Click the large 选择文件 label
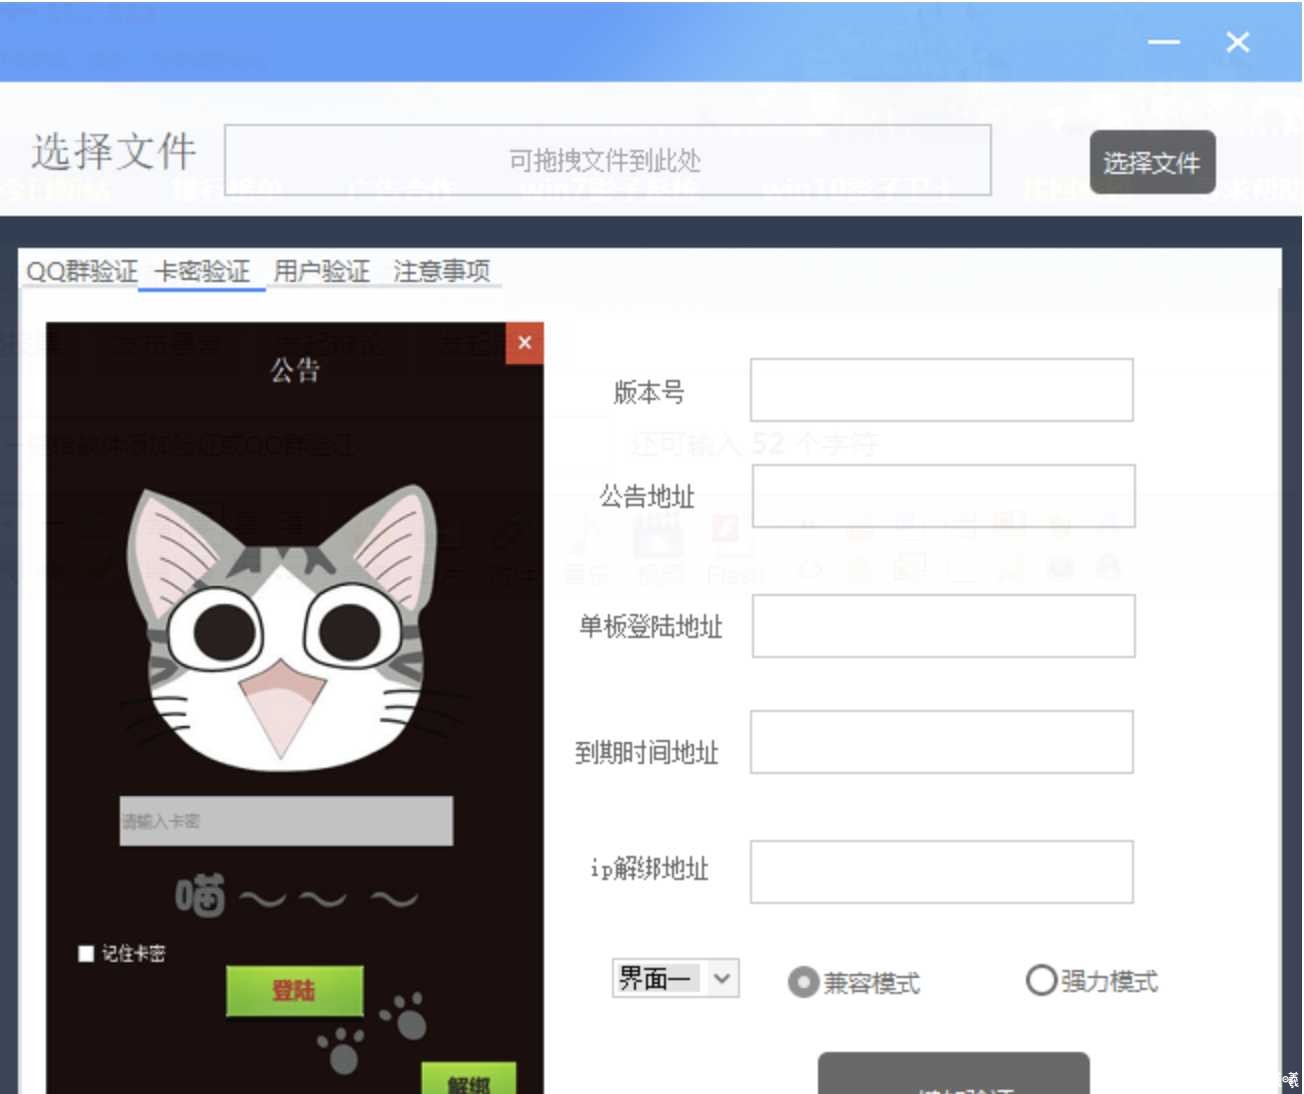Screen dimensions: 1304x1094 coord(113,152)
